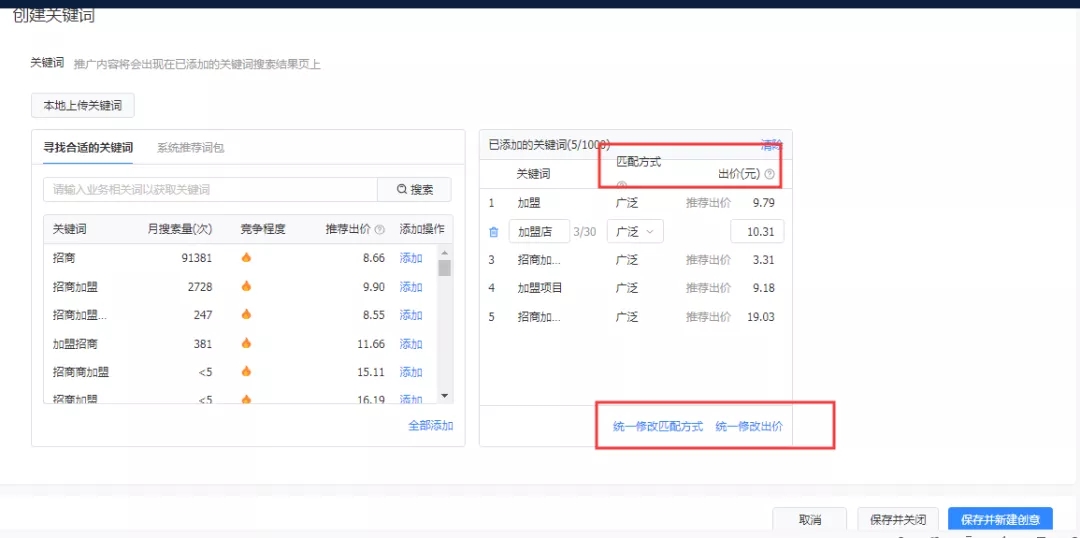
Task: Click help icon next to 出价(元)
Action: (x=769, y=174)
